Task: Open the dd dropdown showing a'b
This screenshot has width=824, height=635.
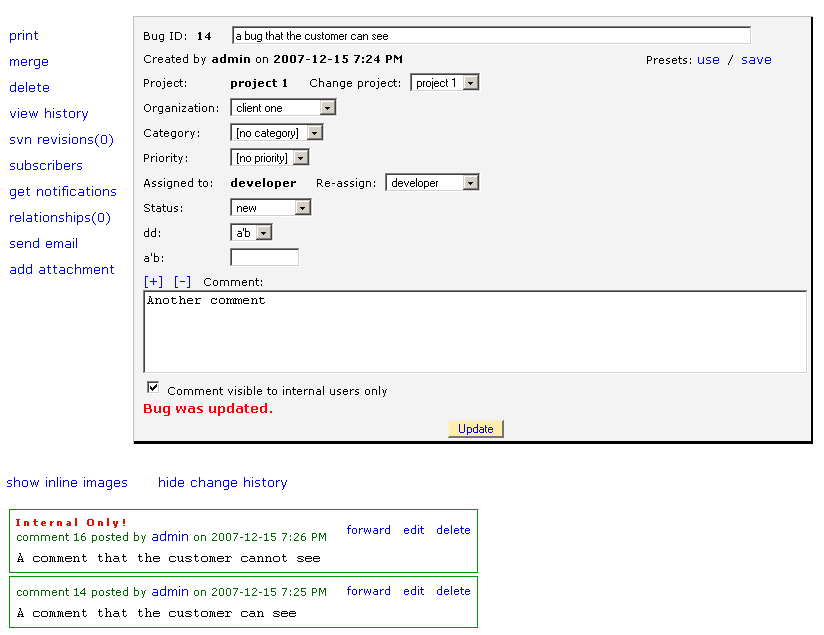Action: click(251, 232)
